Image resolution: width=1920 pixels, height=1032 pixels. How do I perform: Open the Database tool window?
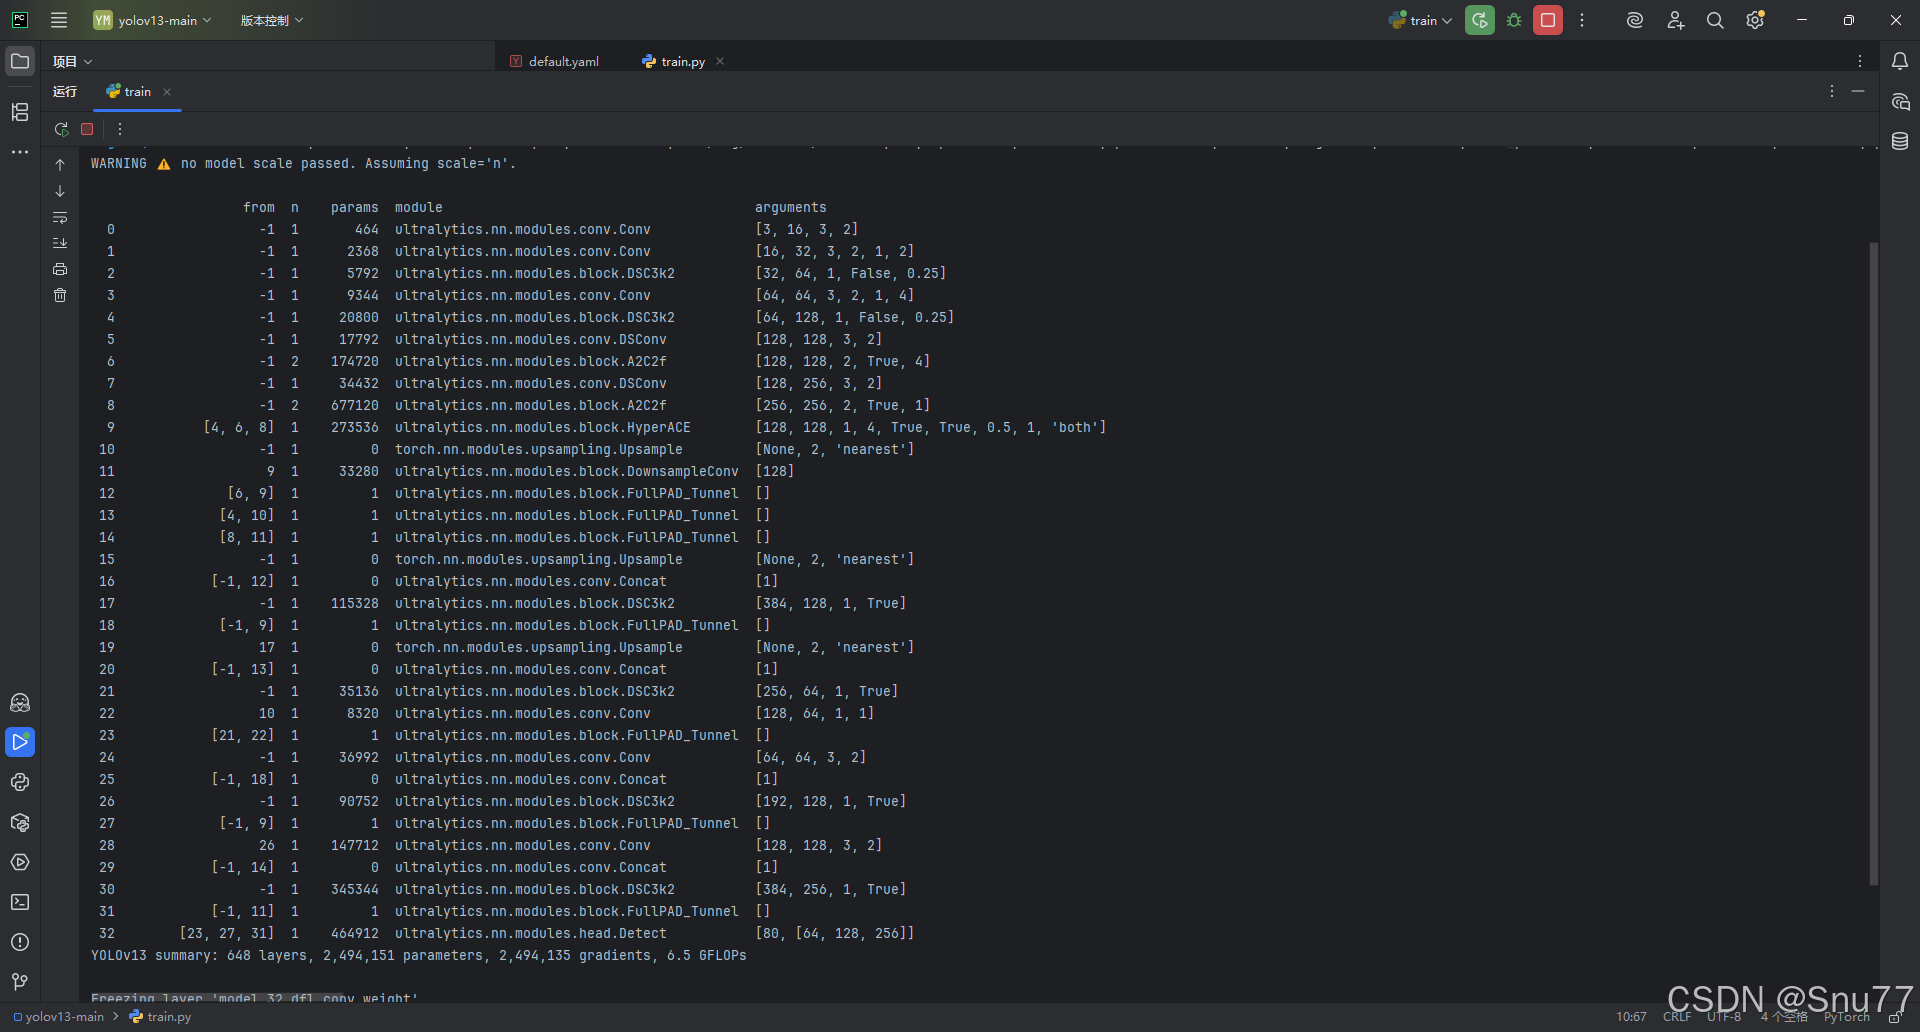(x=1900, y=141)
